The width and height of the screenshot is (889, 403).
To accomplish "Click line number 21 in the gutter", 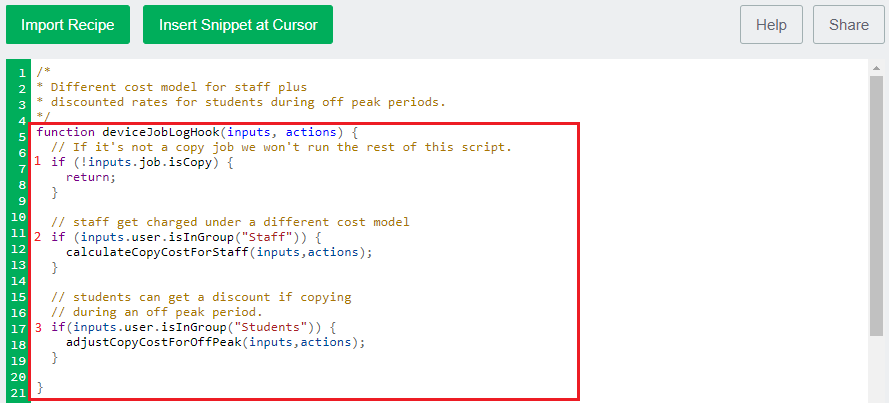I will pyautogui.click(x=19, y=393).
